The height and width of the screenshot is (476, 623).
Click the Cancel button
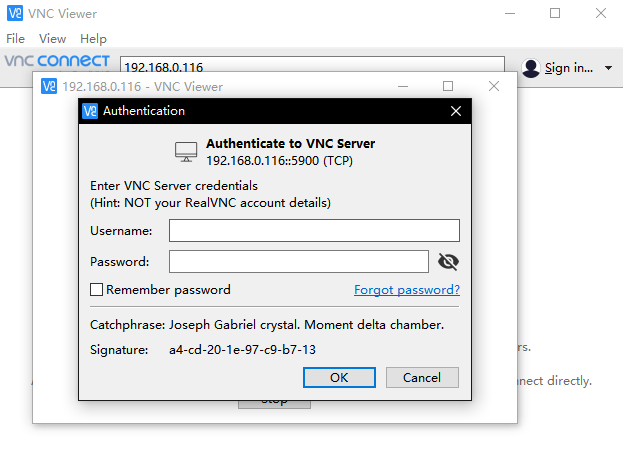pos(422,377)
